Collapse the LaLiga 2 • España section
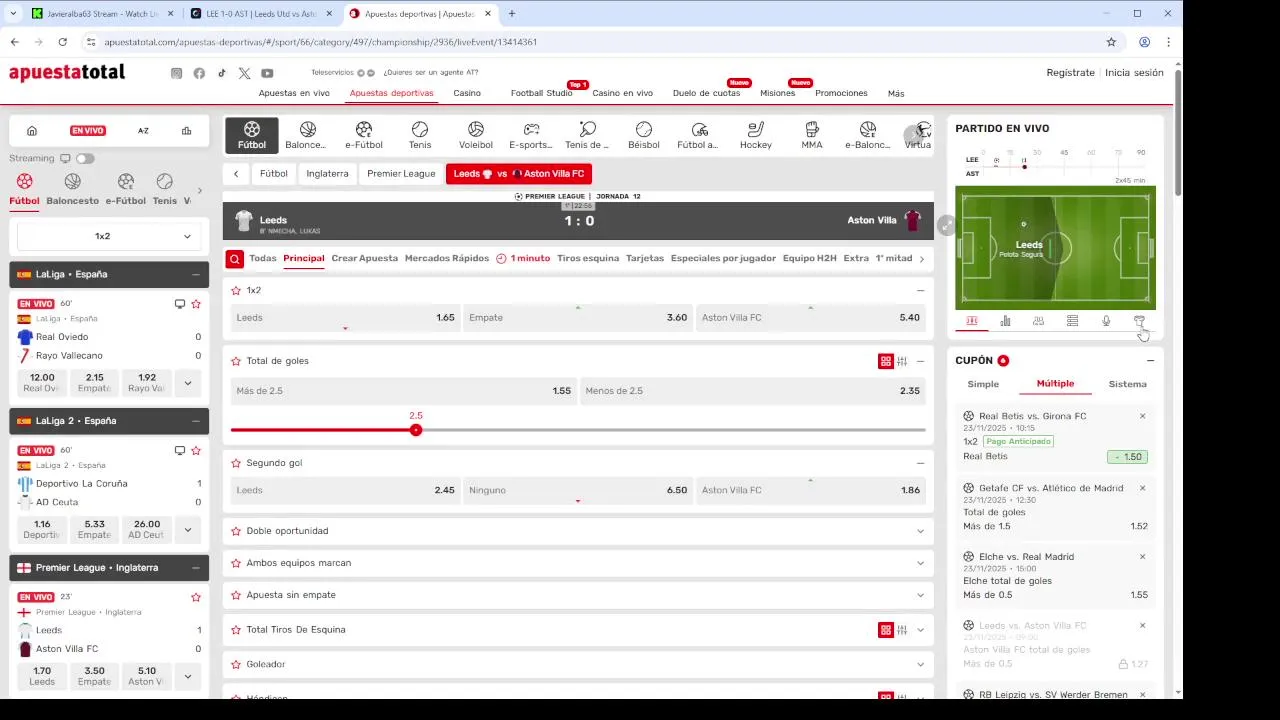 click(x=195, y=421)
